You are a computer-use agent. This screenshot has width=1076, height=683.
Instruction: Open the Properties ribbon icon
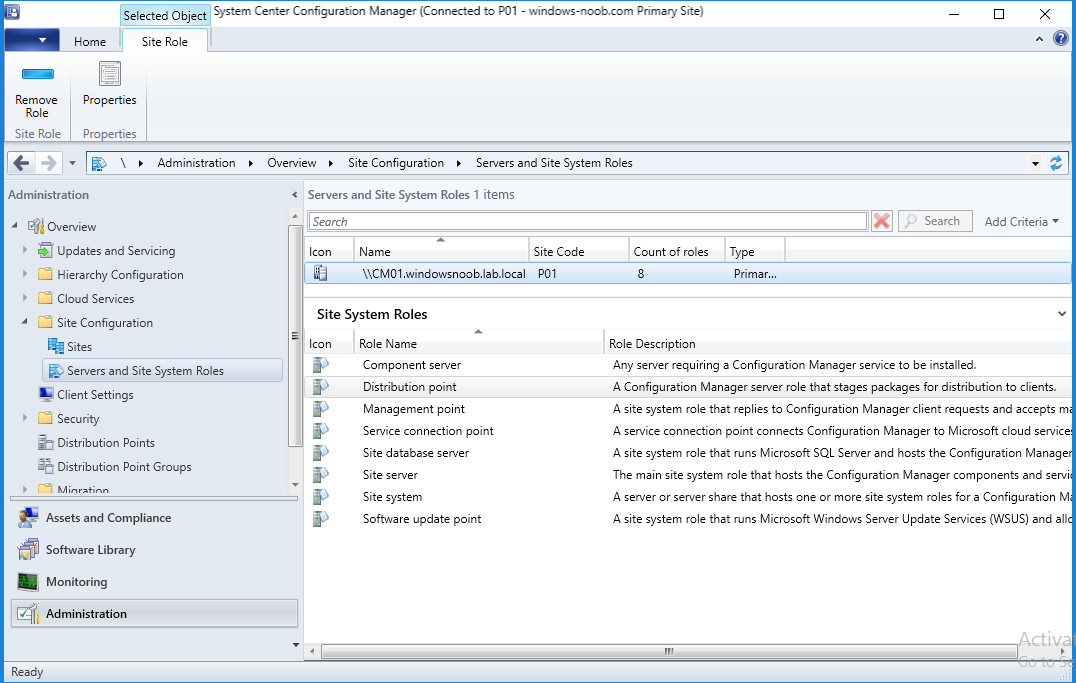pyautogui.click(x=110, y=74)
